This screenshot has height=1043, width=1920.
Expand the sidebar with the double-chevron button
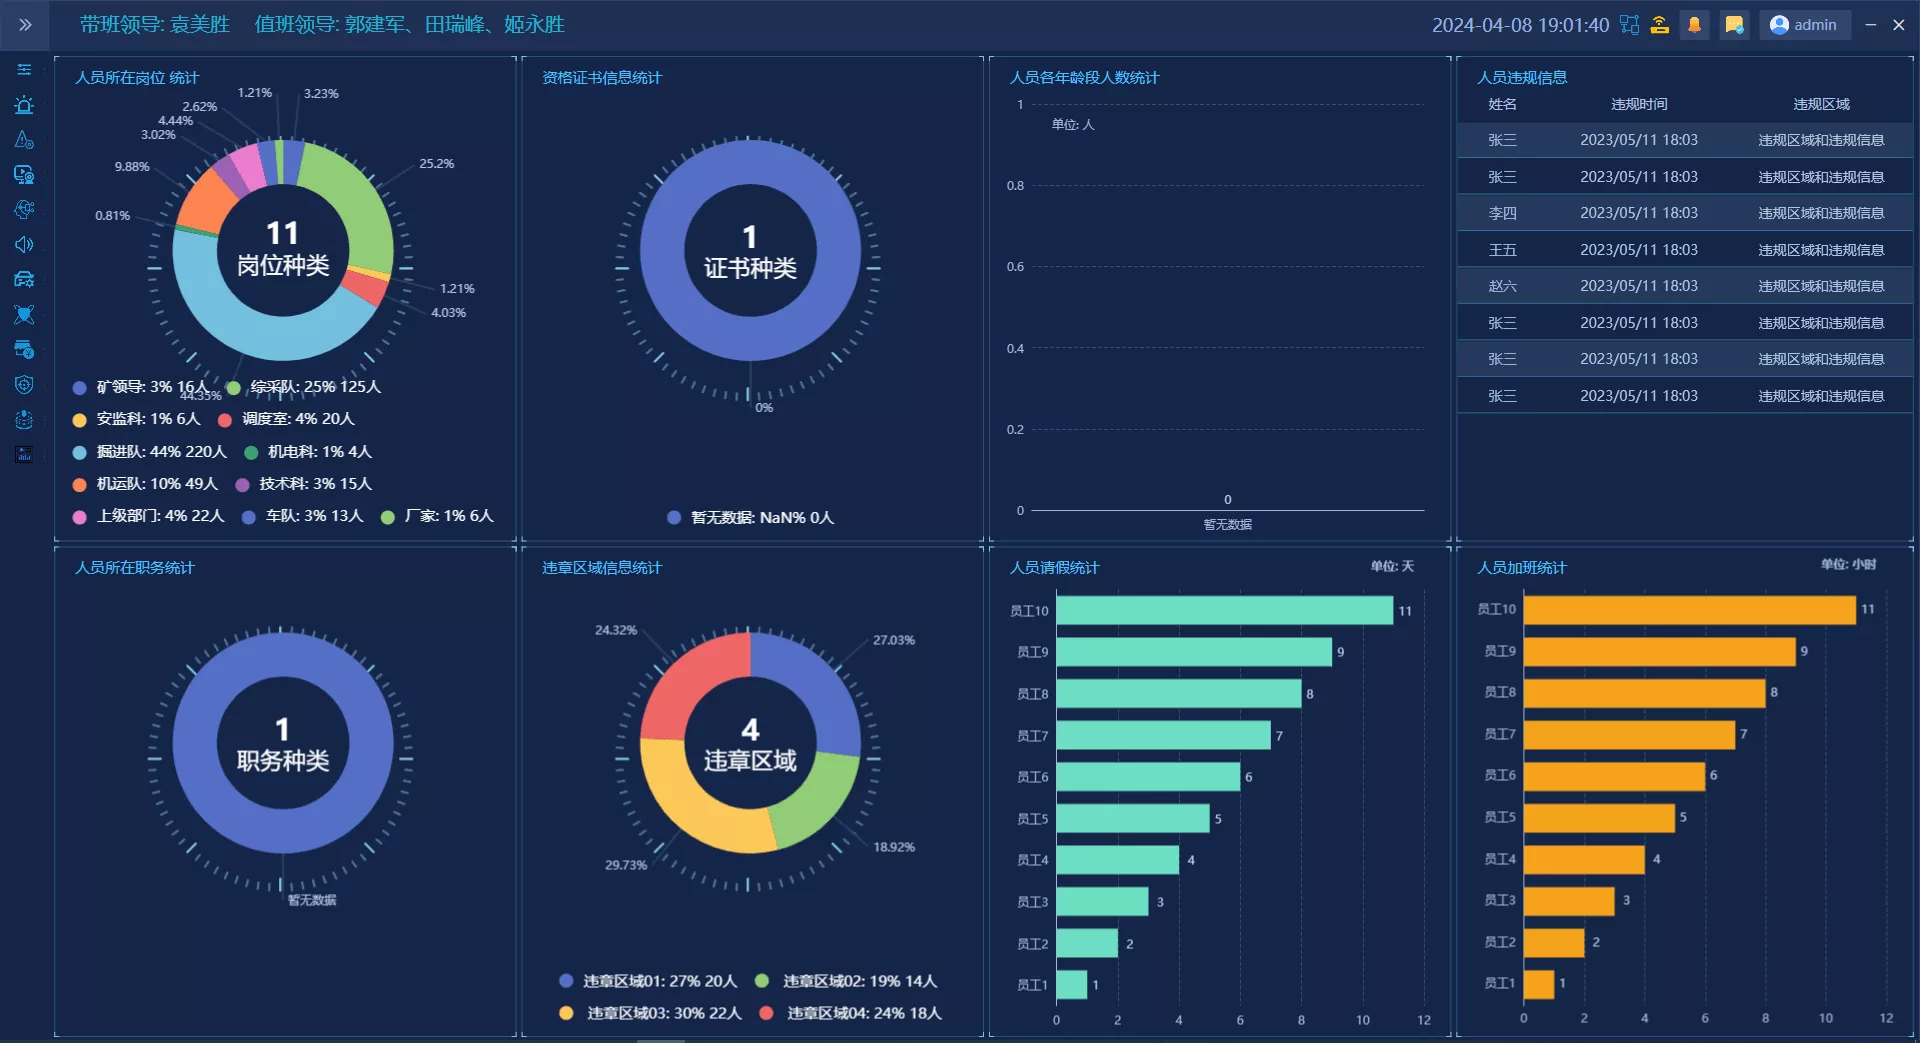pyautogui.click(x=25, y=25)
